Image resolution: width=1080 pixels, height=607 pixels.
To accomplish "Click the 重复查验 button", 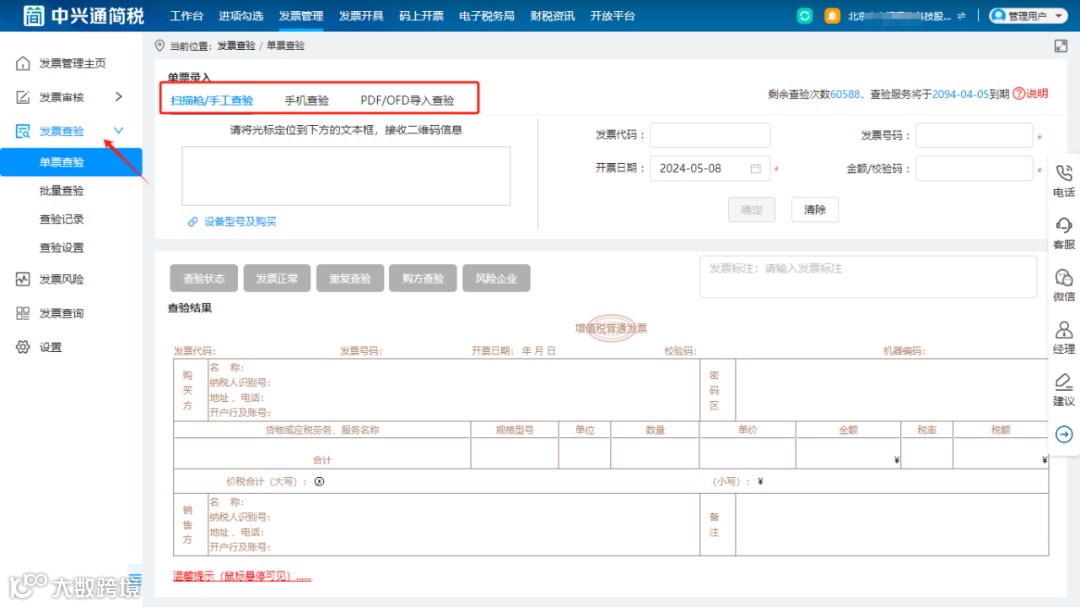I will click(x=350, y=278).
